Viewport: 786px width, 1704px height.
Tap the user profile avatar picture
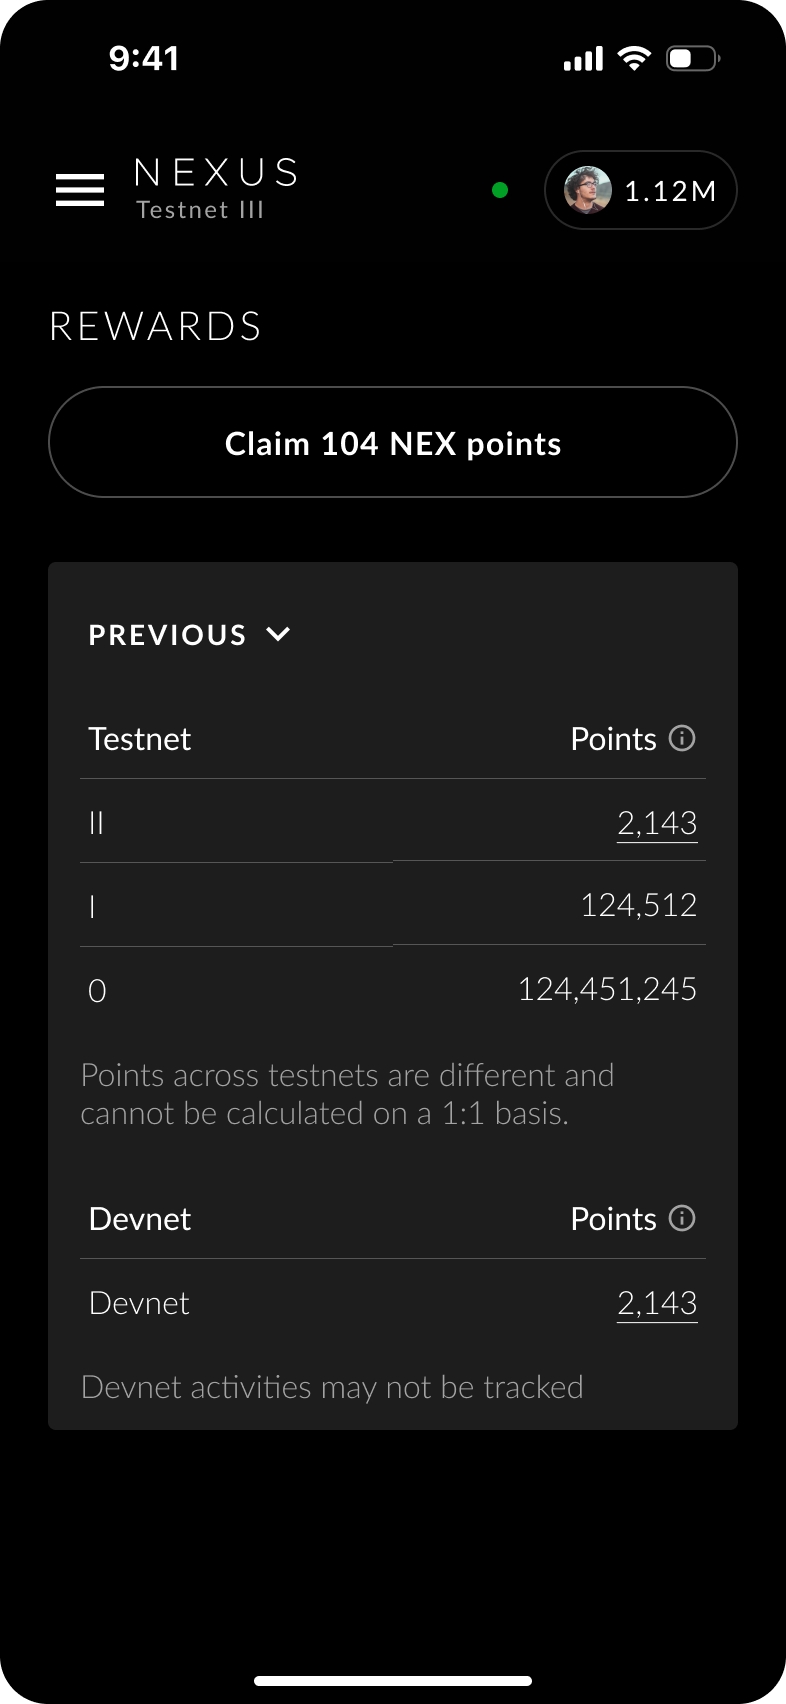(x=588, y=190)
